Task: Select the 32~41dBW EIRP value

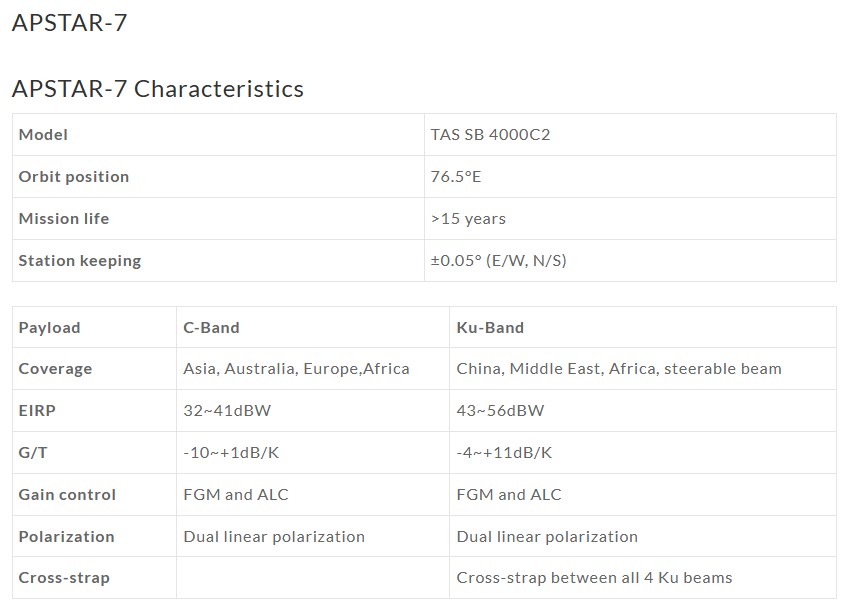Action: [x=227, y=410]
